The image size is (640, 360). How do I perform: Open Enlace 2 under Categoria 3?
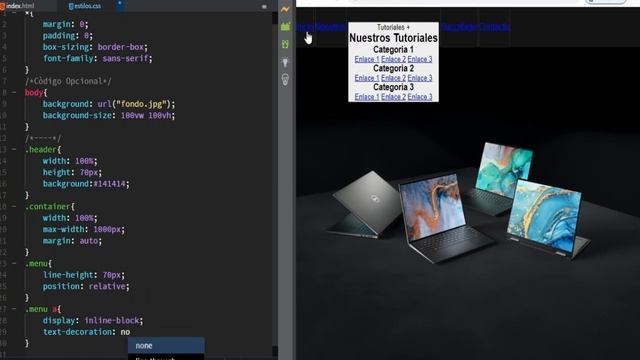pos(393,97)
